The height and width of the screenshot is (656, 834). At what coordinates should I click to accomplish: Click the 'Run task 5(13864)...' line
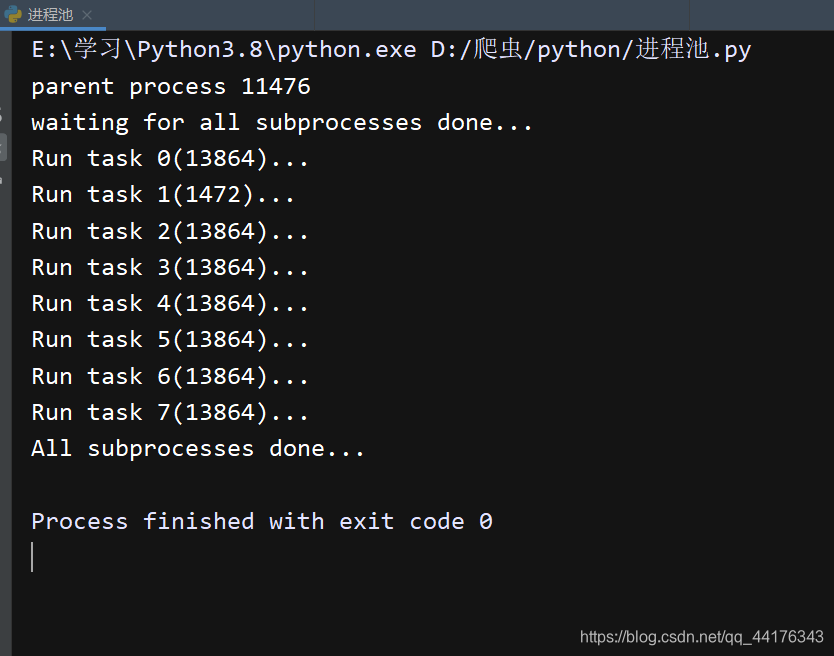[x=170, y=340]
